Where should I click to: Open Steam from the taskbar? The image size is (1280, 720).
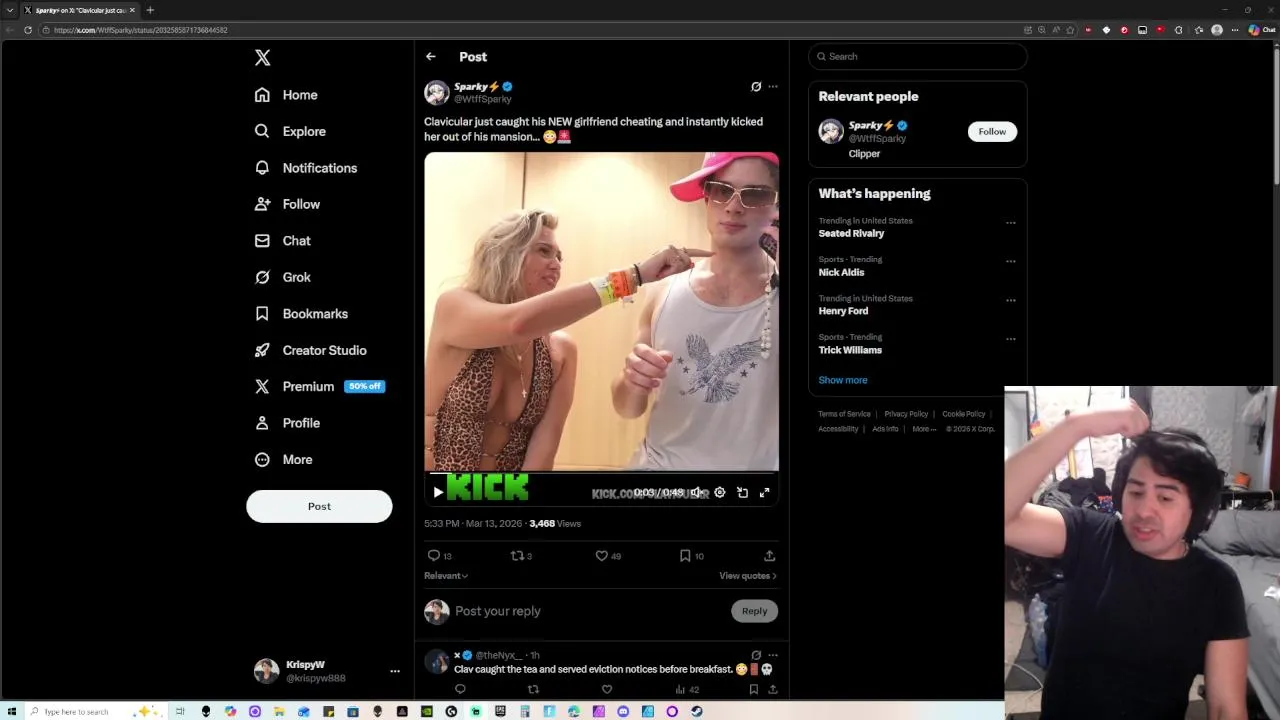tap(696, 712)
